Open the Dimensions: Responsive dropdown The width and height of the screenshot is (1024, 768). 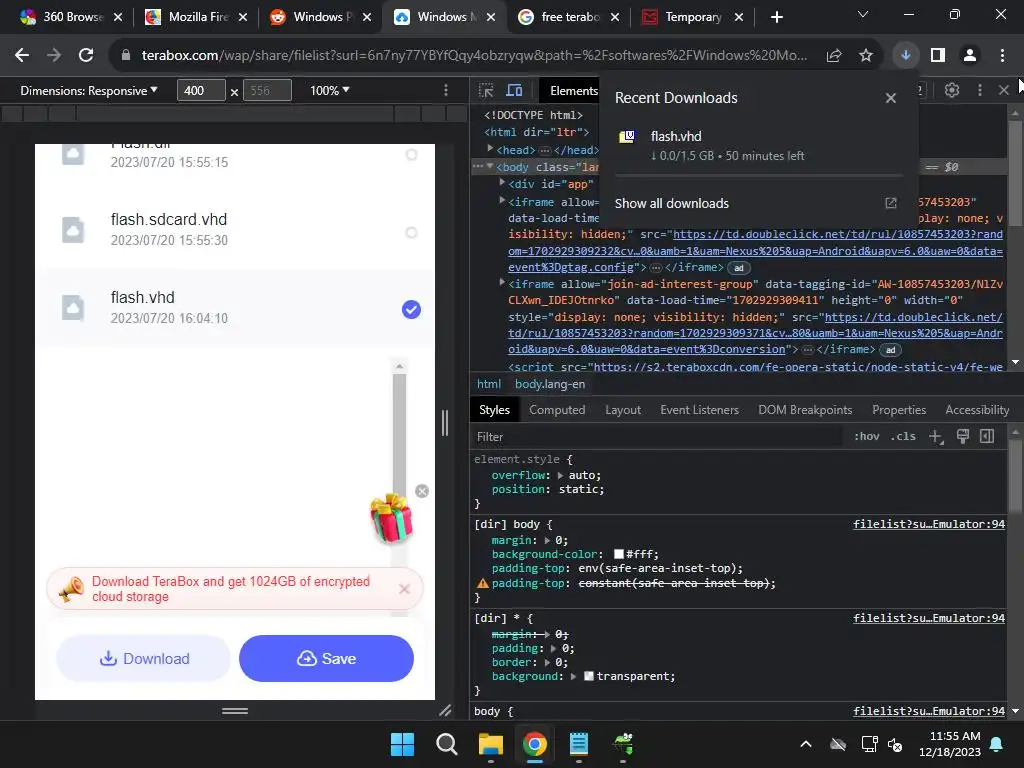tap(89, 91)
